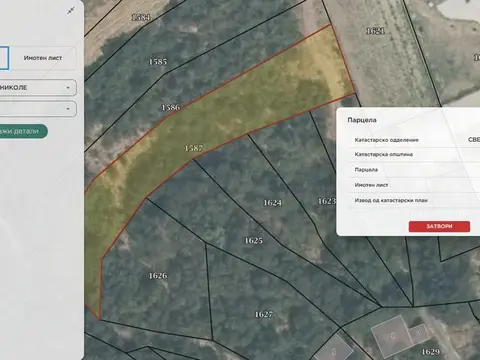Click the Парцела row in the popup
The width and height of the screenshot is (480, 360).
(x=413, y=170)
